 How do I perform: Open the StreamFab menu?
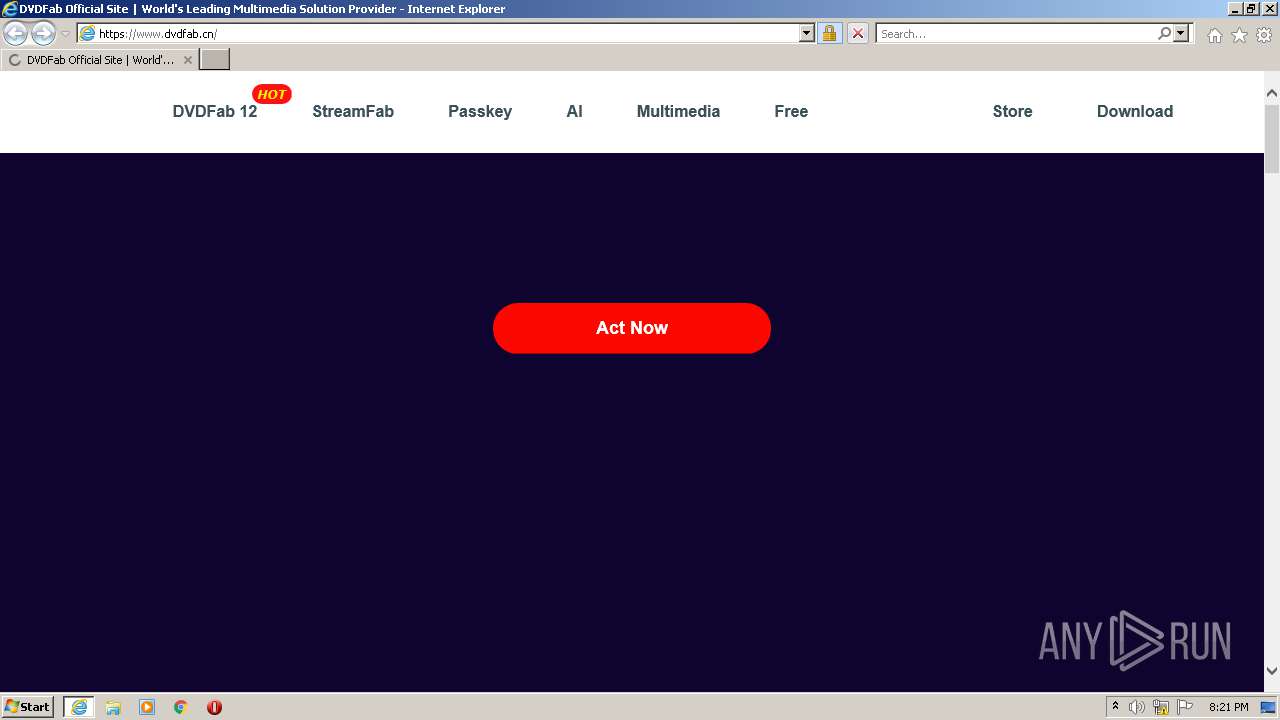coord(353,111)
